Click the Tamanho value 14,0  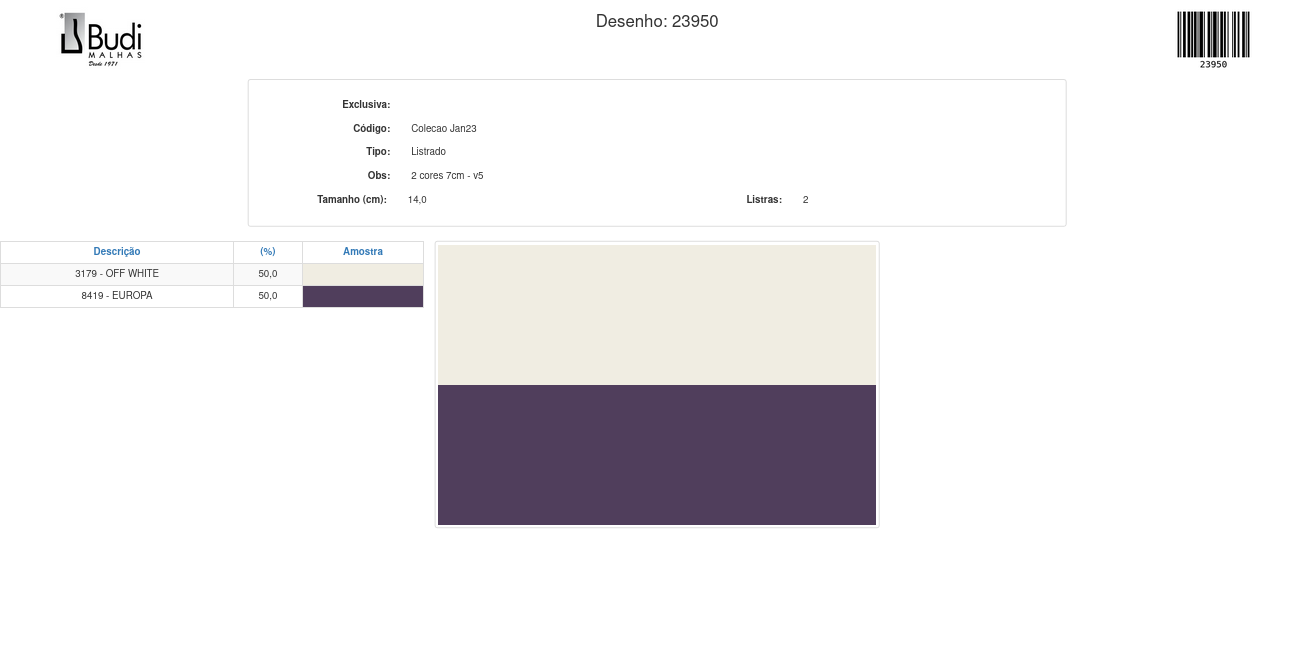(x=417, y=200)
